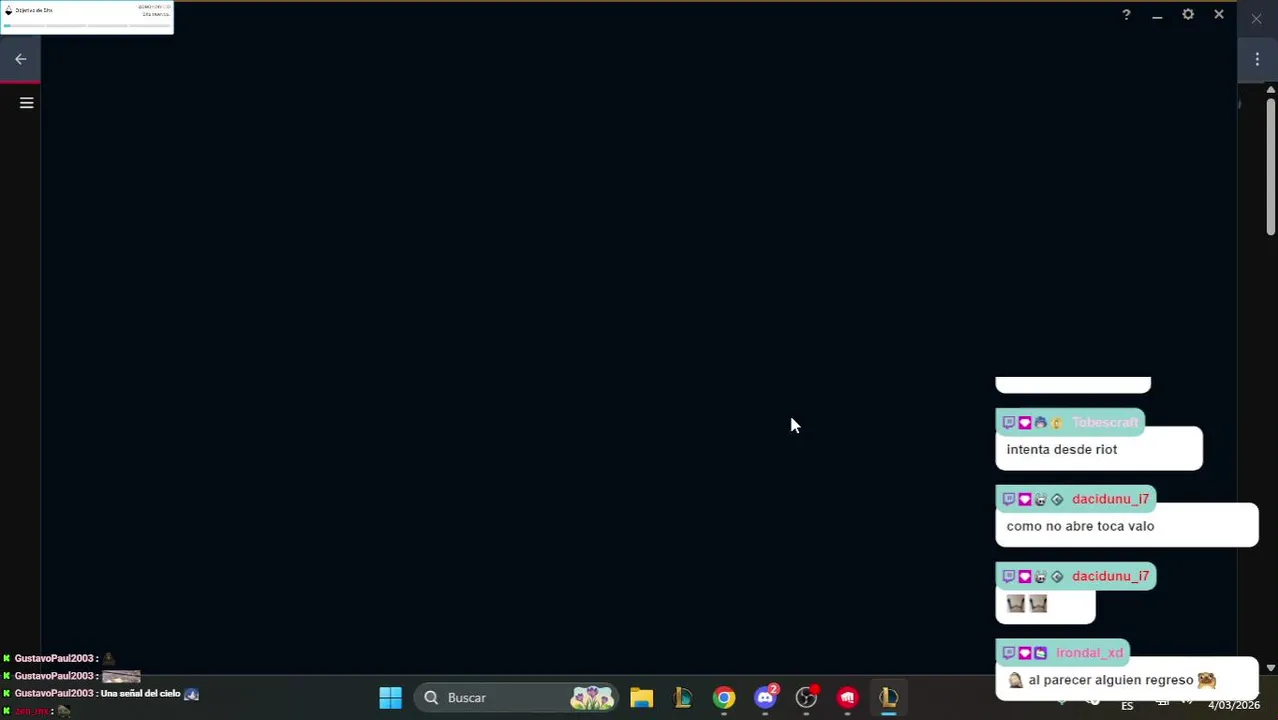1278x720 pixels.
Task: Open the Windows Start menu
Action: (390, 698)
